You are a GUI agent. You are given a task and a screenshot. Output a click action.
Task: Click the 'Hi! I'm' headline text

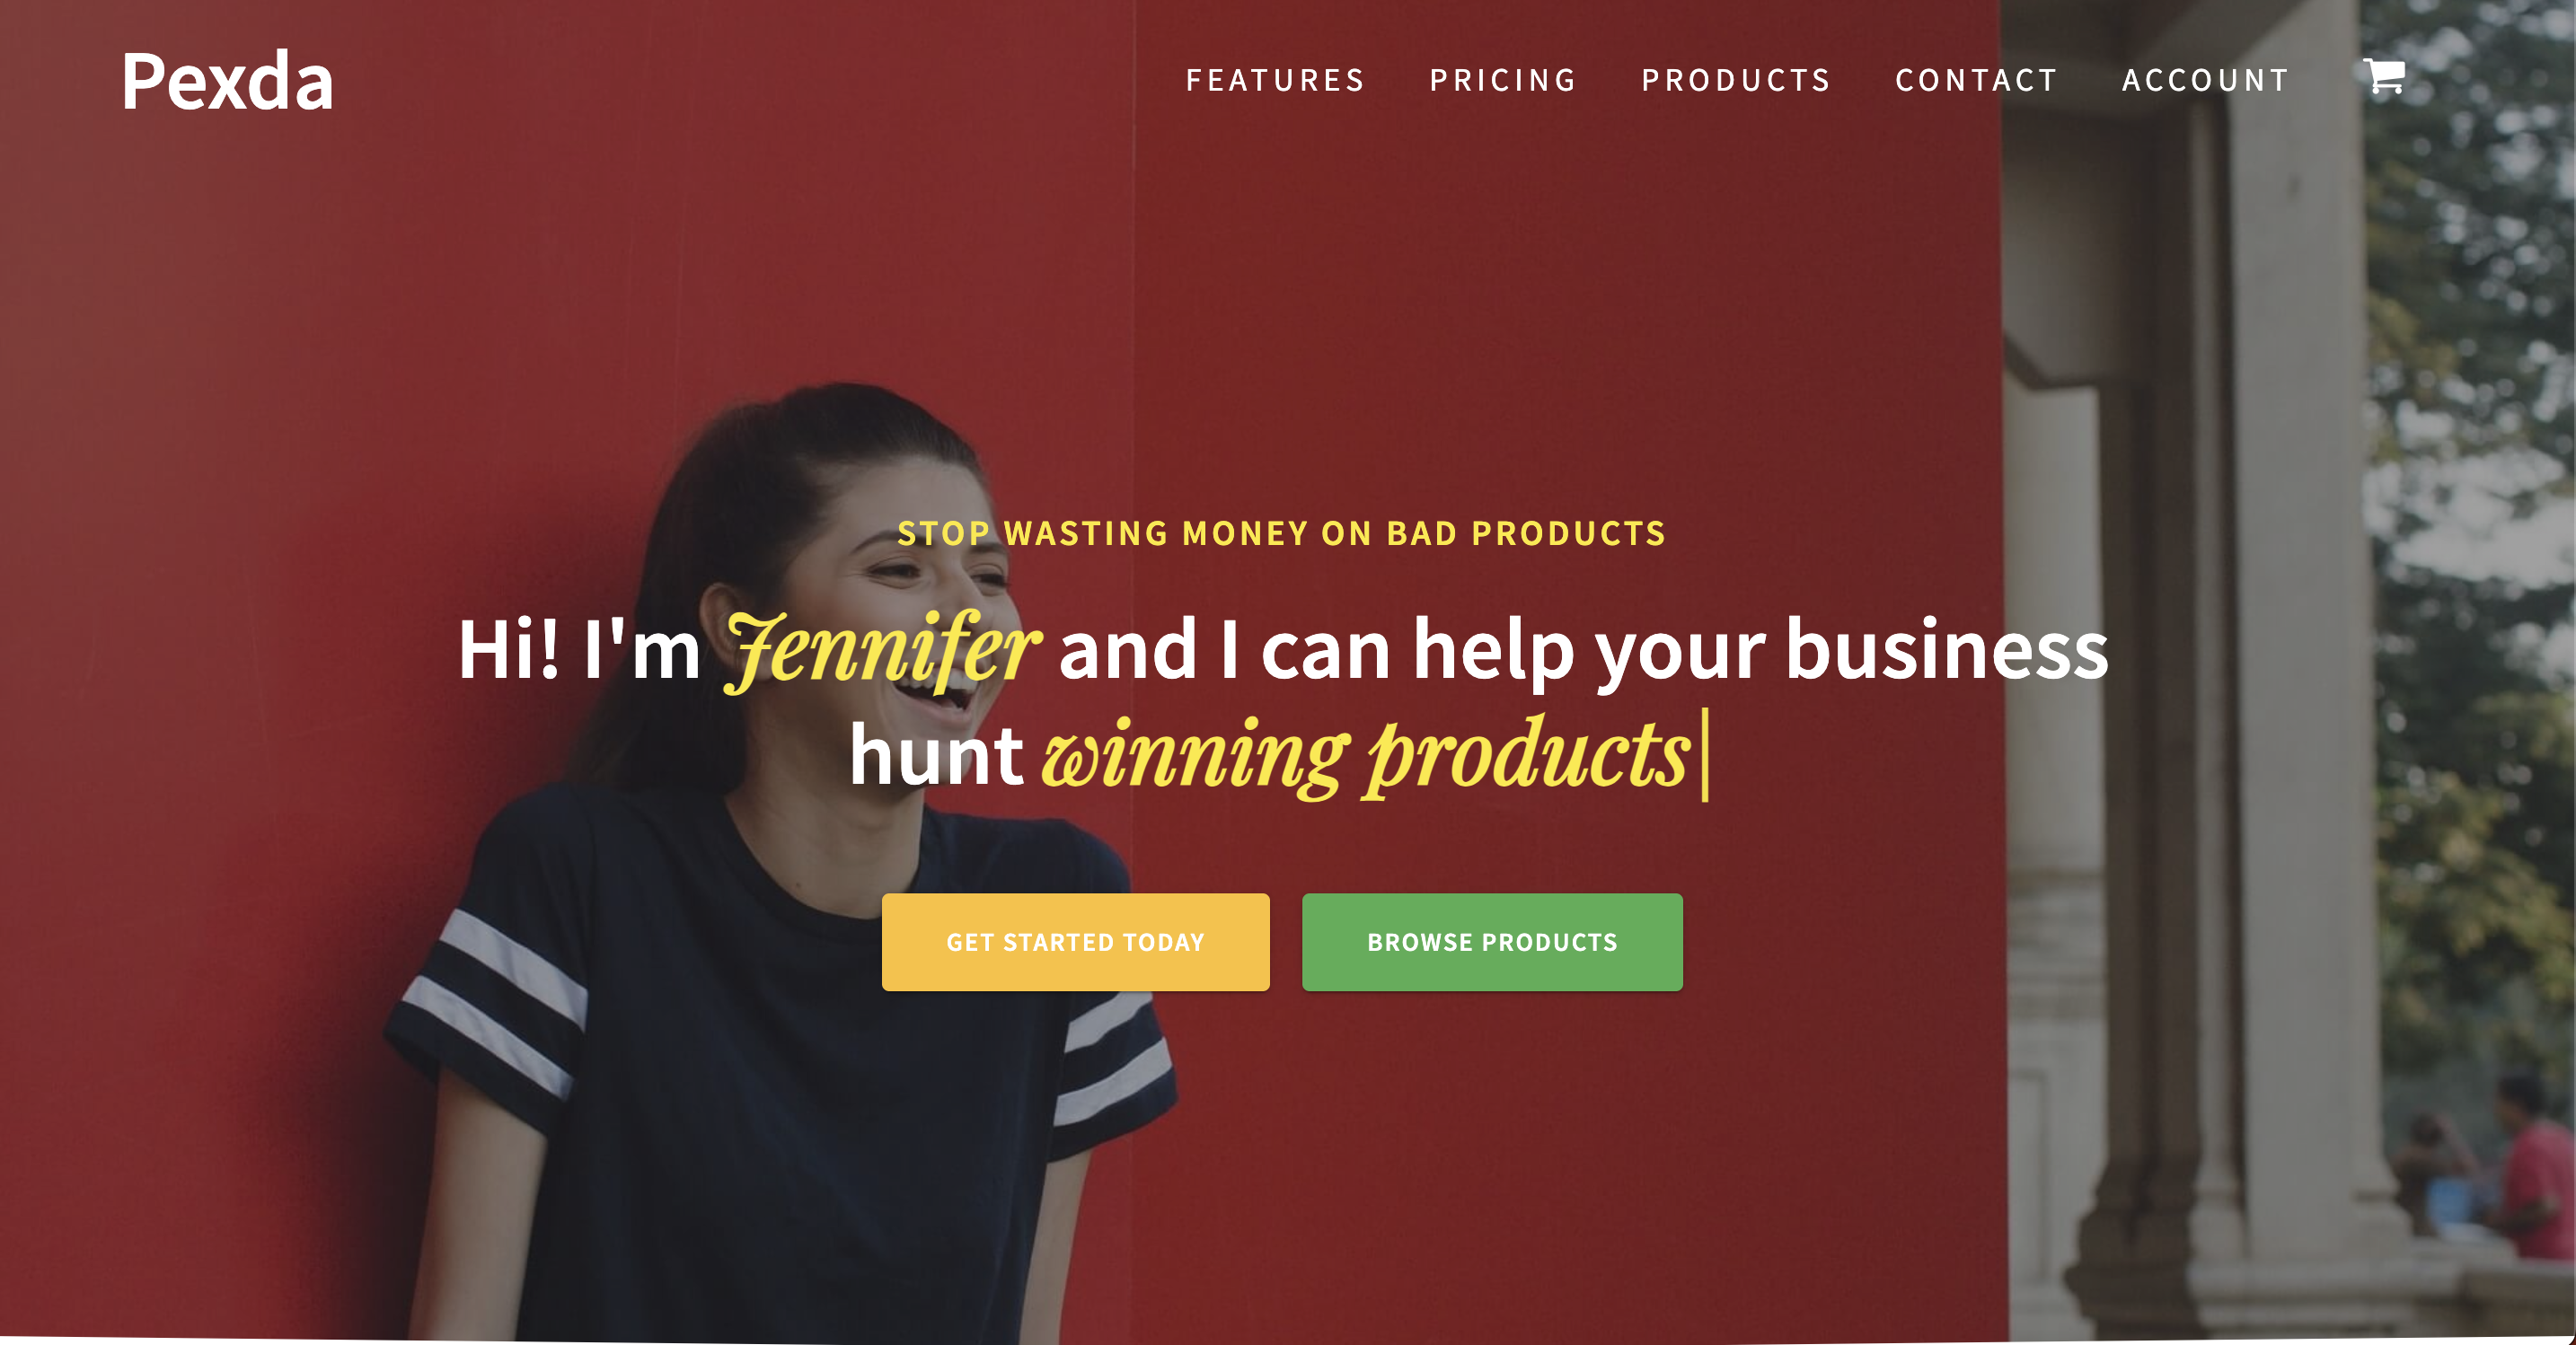579,650
